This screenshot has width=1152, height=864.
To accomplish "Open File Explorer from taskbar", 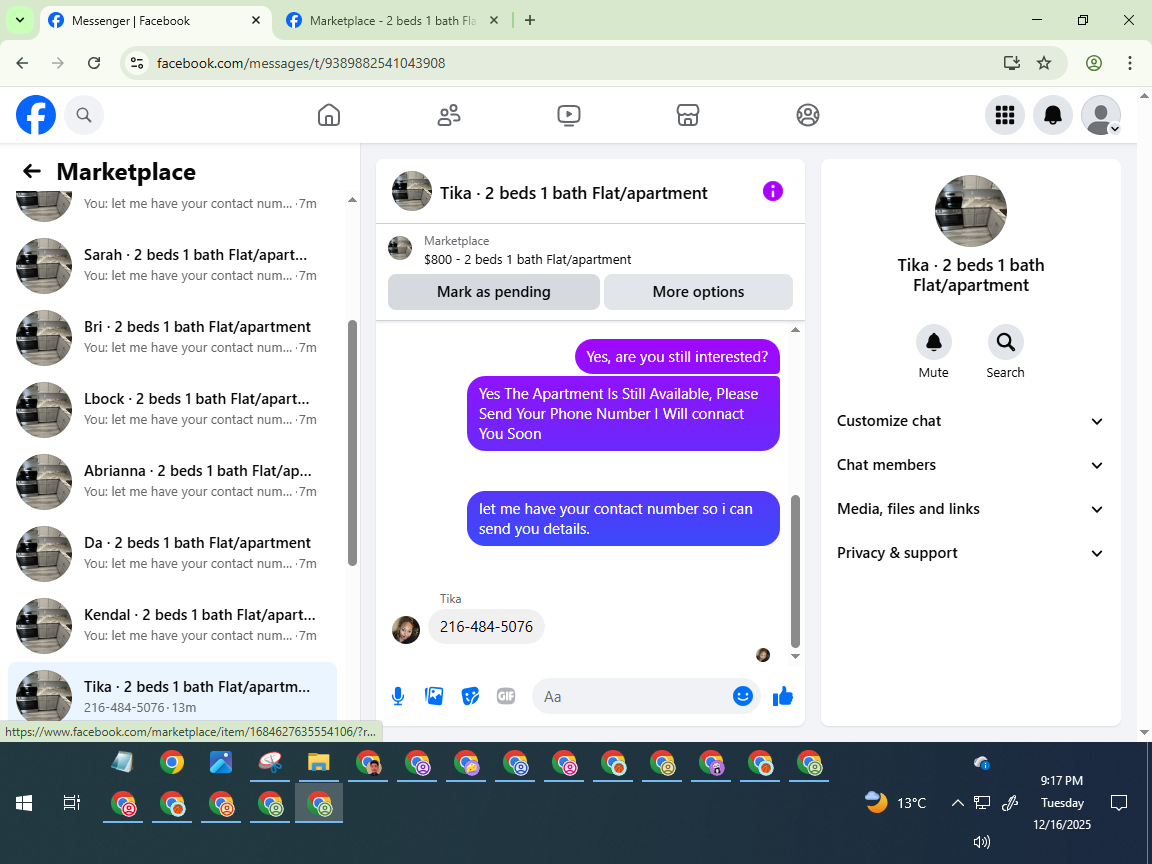I will click(318, 763).
